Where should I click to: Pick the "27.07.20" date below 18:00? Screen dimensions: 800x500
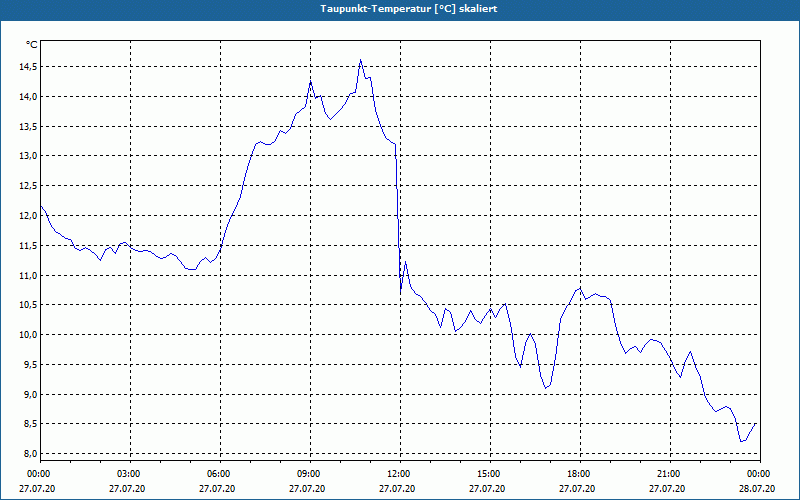coord(577,489)
